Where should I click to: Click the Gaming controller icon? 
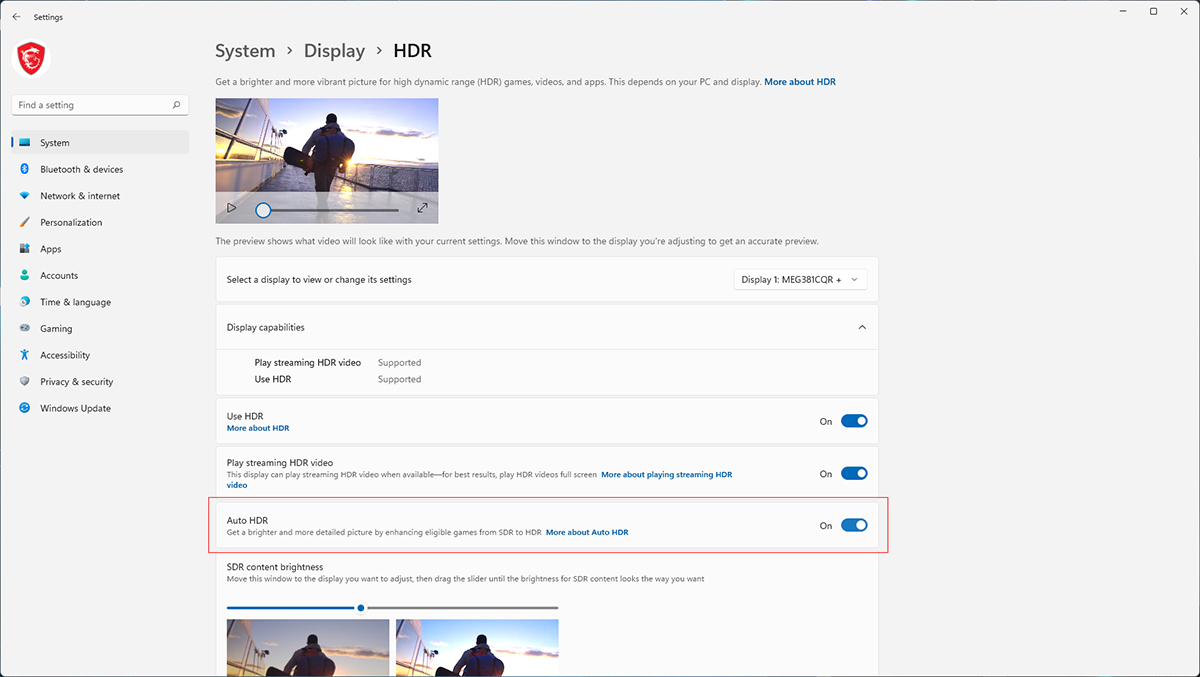25,329
